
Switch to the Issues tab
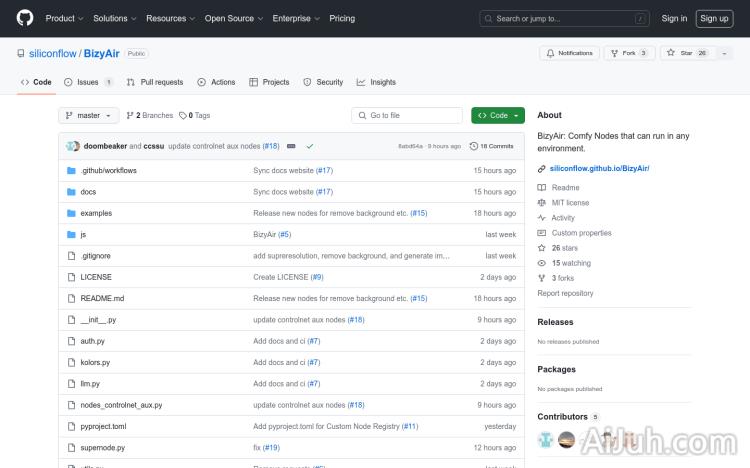pyautogui.click(x=88, y=82)
